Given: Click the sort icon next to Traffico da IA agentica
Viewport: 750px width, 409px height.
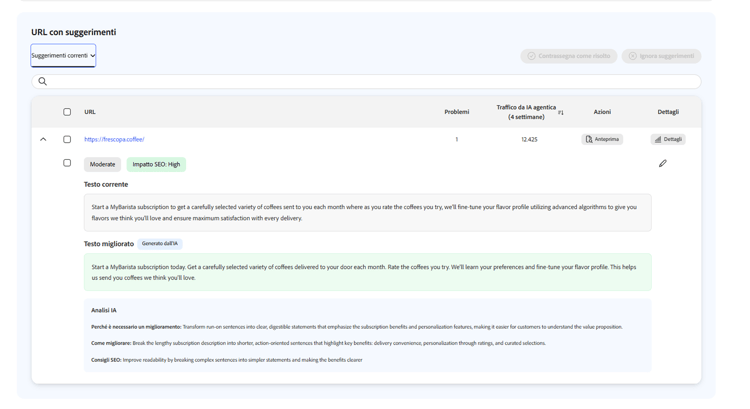Looking at the screenshot, I should tap(561, 112).
